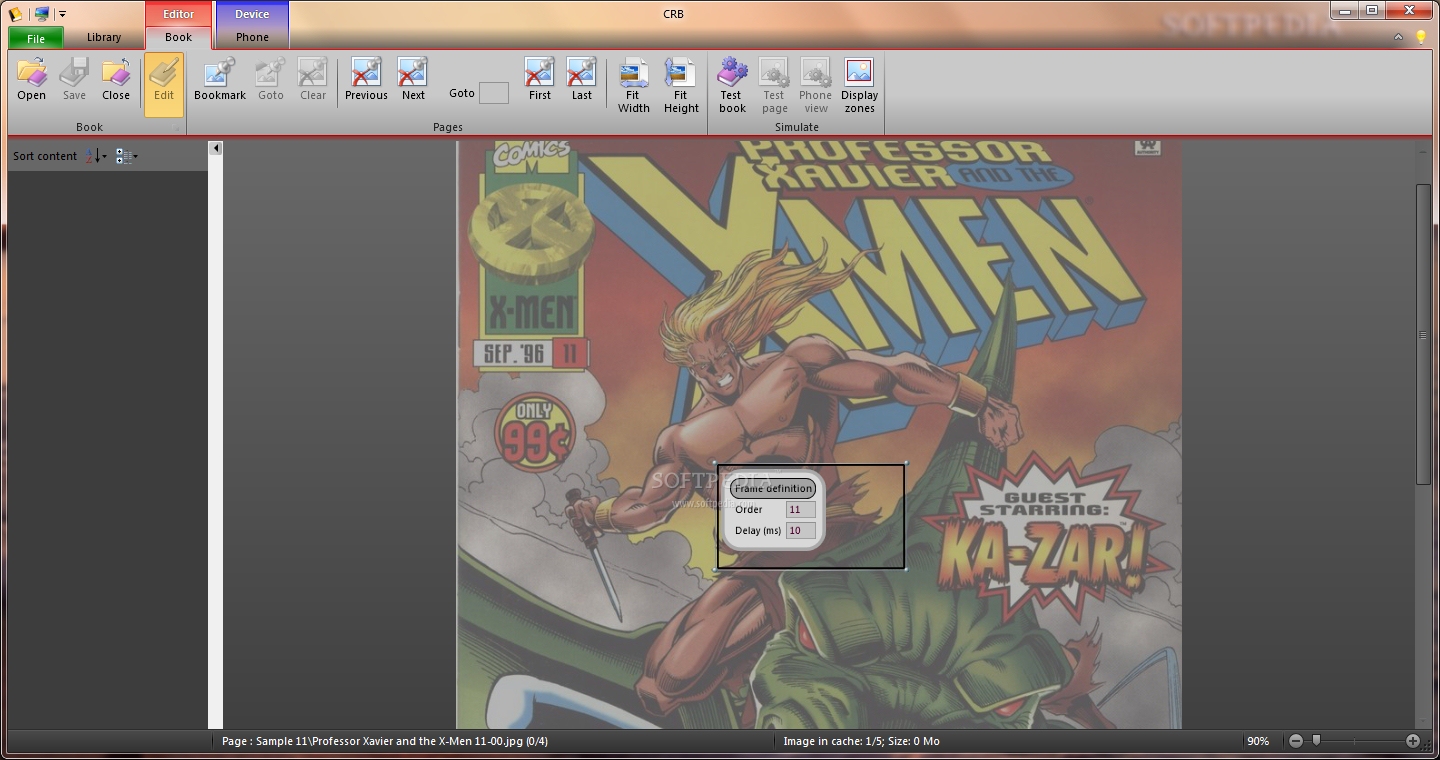
Task: Open the tree view options dropdown
Action: pyautogui.click(x=127, y=156)
